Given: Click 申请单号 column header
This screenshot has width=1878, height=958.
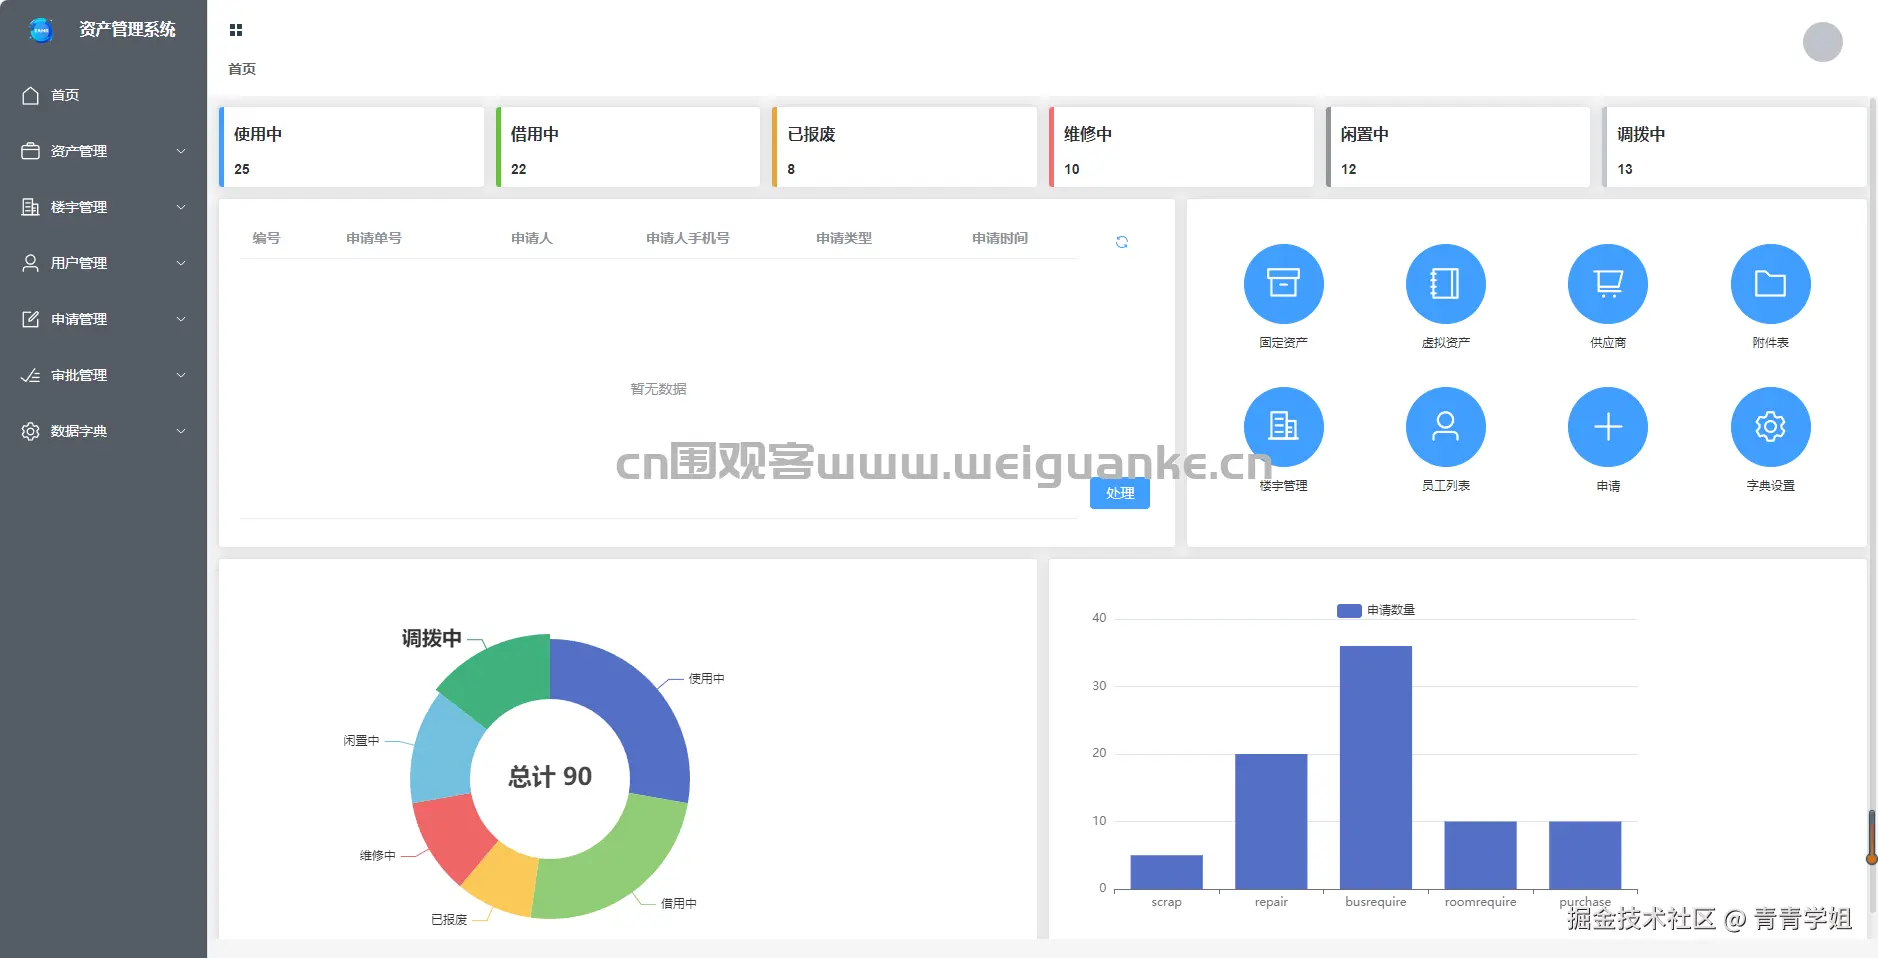Looking at the screenshot, I should point(374,238).
